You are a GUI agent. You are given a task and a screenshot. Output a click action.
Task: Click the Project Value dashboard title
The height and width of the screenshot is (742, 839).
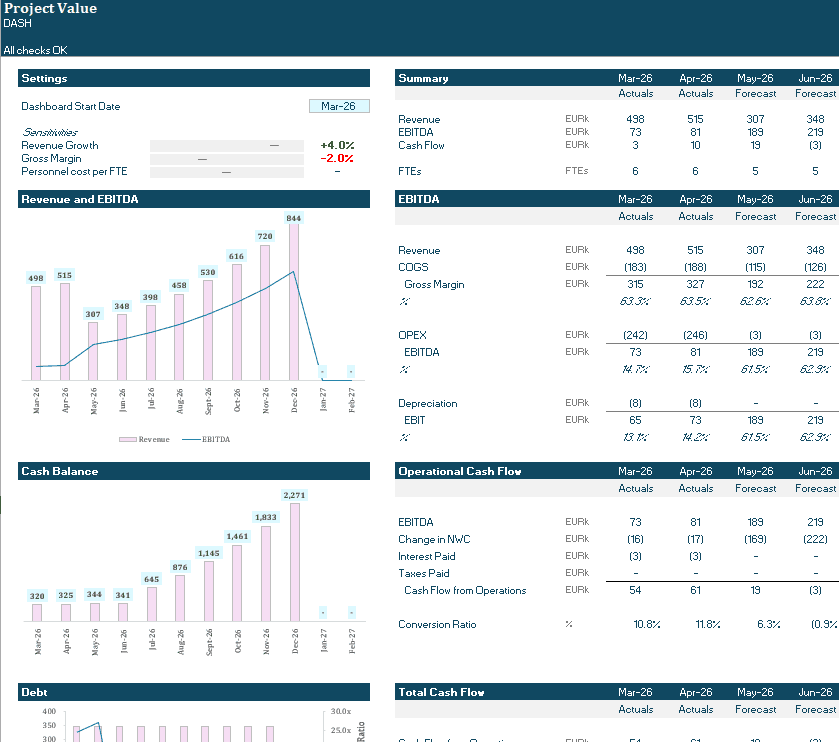click(50, 9)
